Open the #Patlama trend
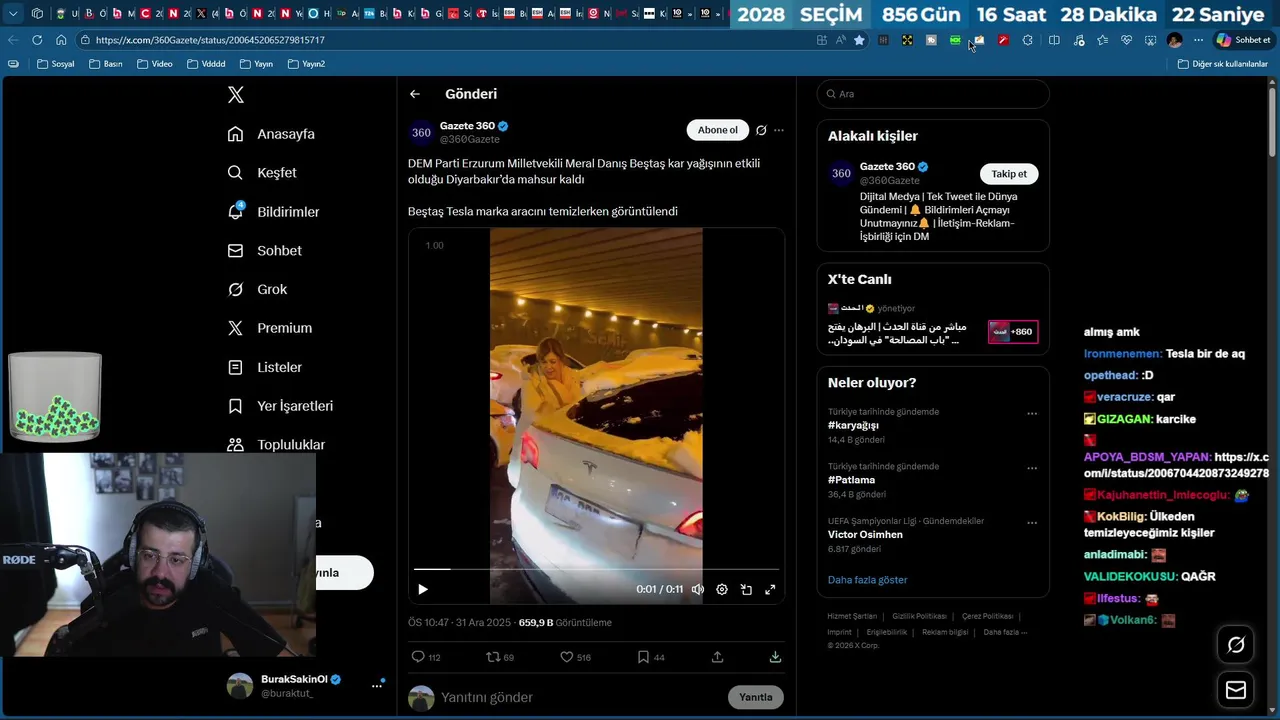Viewport: 1280px width, 720px height. [x=851, y=480]
